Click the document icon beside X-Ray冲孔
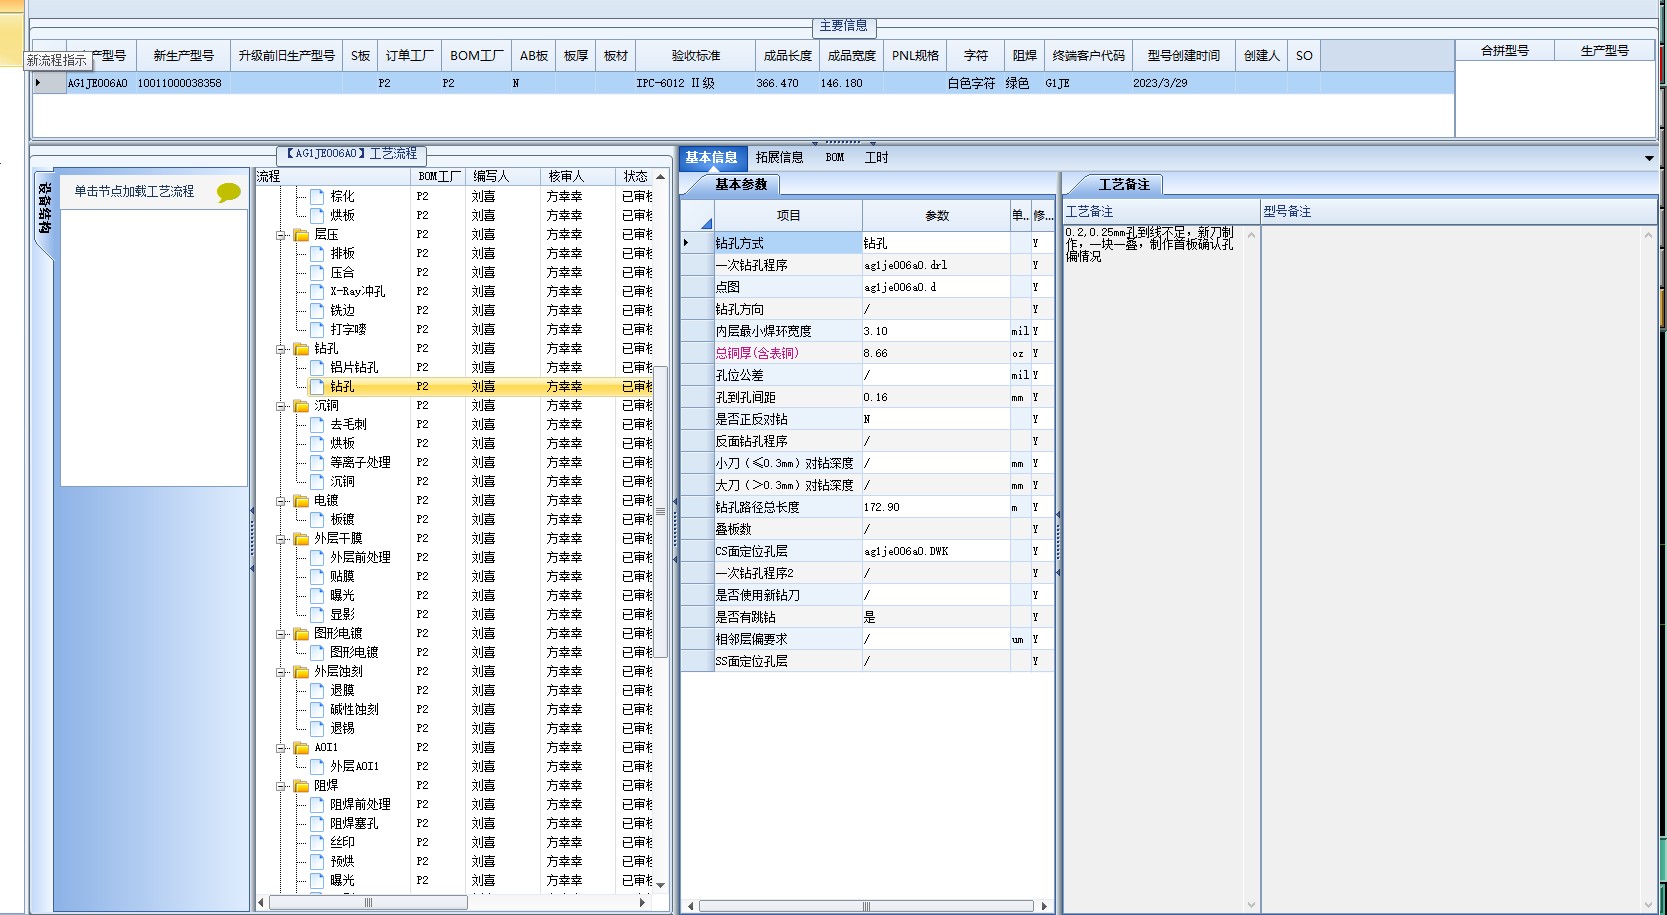The width and height of the screenshot is (1667, 915). click(x=317, y=292)
